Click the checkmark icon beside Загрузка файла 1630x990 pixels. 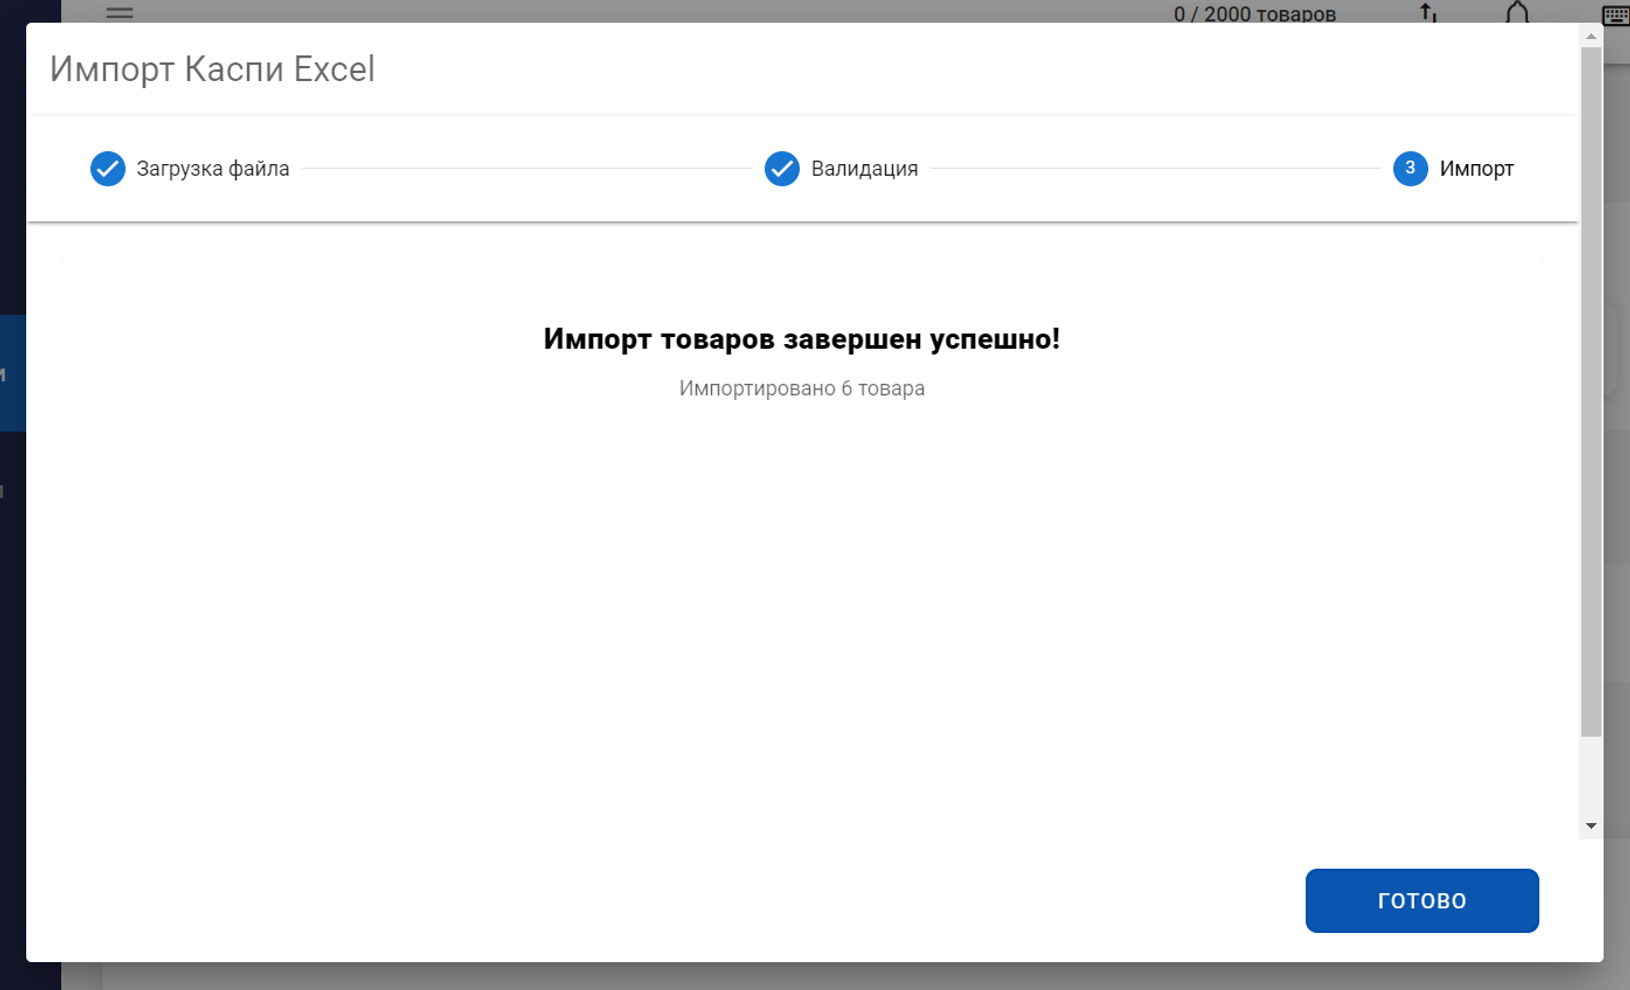point(108,169)
